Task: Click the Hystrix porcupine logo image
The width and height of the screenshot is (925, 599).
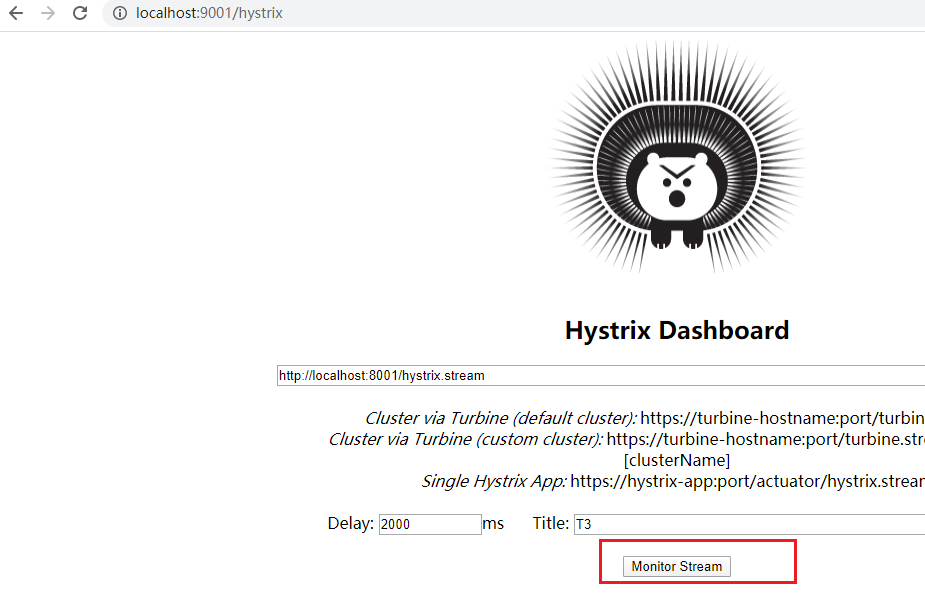Action: tap(677, 157)
